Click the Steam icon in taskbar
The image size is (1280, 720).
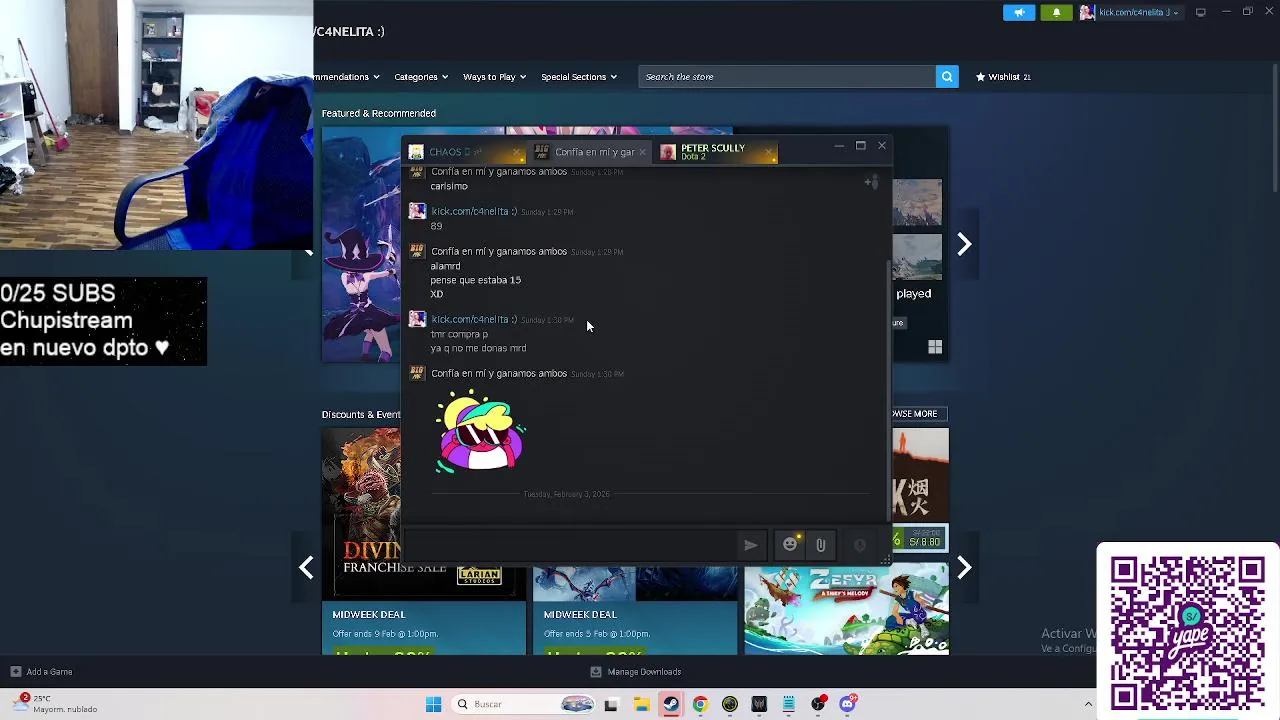pyautogui.click(x=670, y=704)
